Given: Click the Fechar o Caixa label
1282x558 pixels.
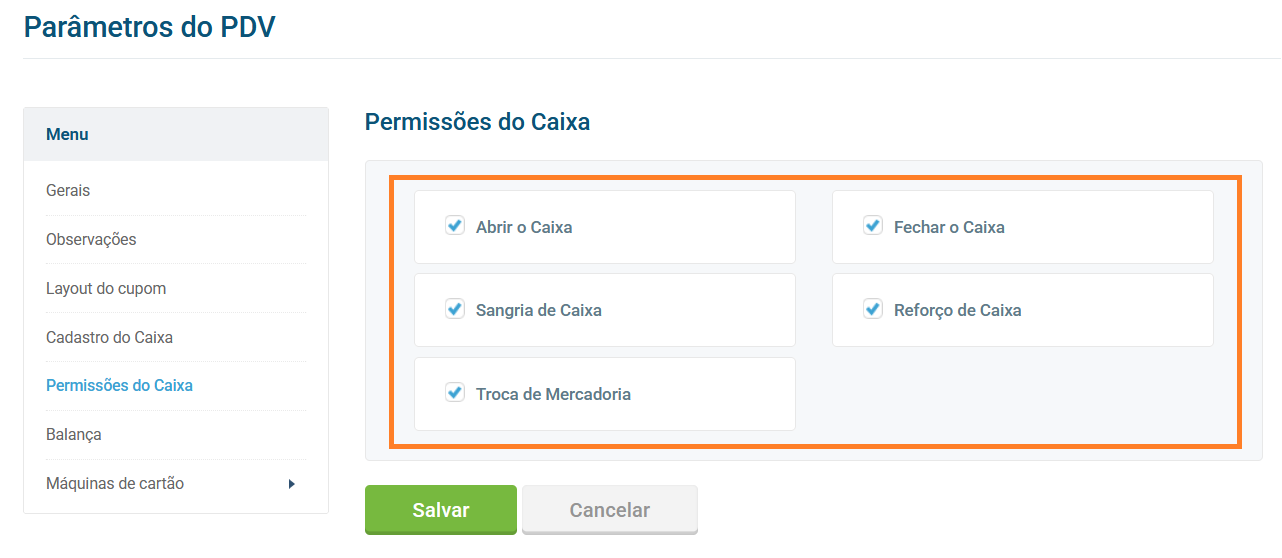Looking at the screenshot, I should [x=949, y=227].
